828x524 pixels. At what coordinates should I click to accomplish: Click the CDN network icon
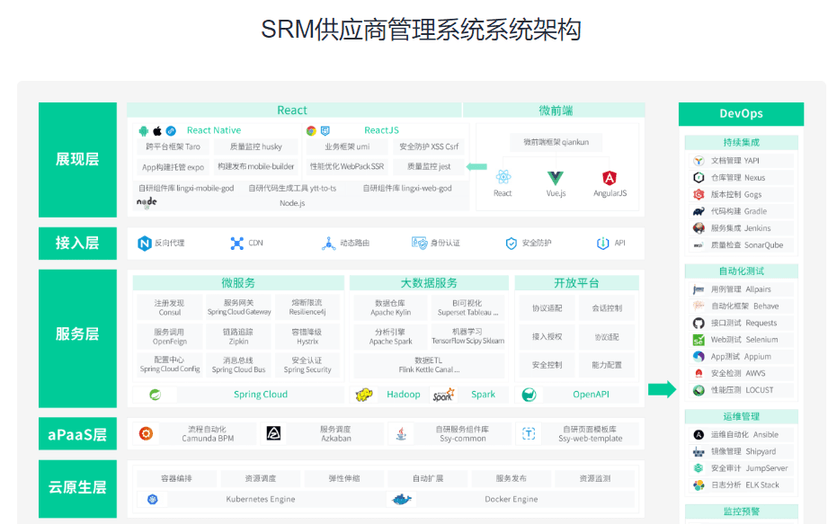point(237,243)
